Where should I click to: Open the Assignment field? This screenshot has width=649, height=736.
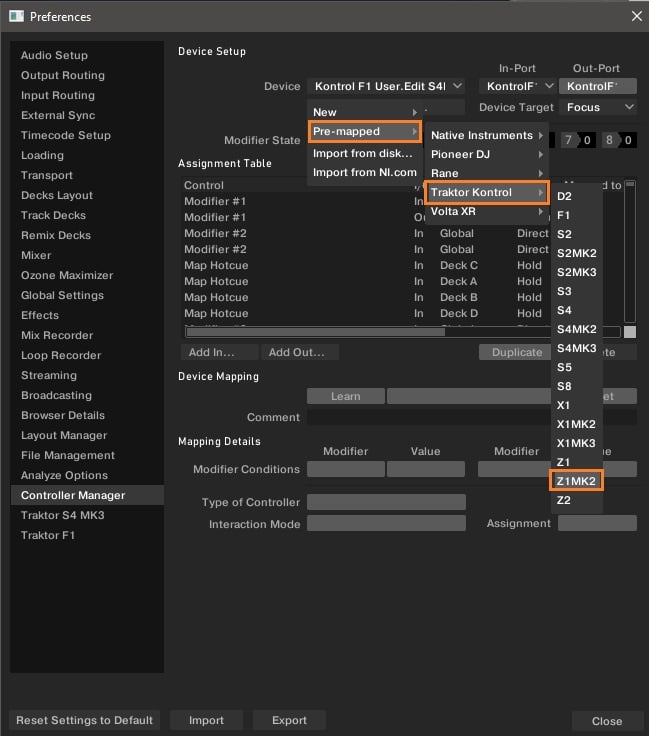(597, 523)
